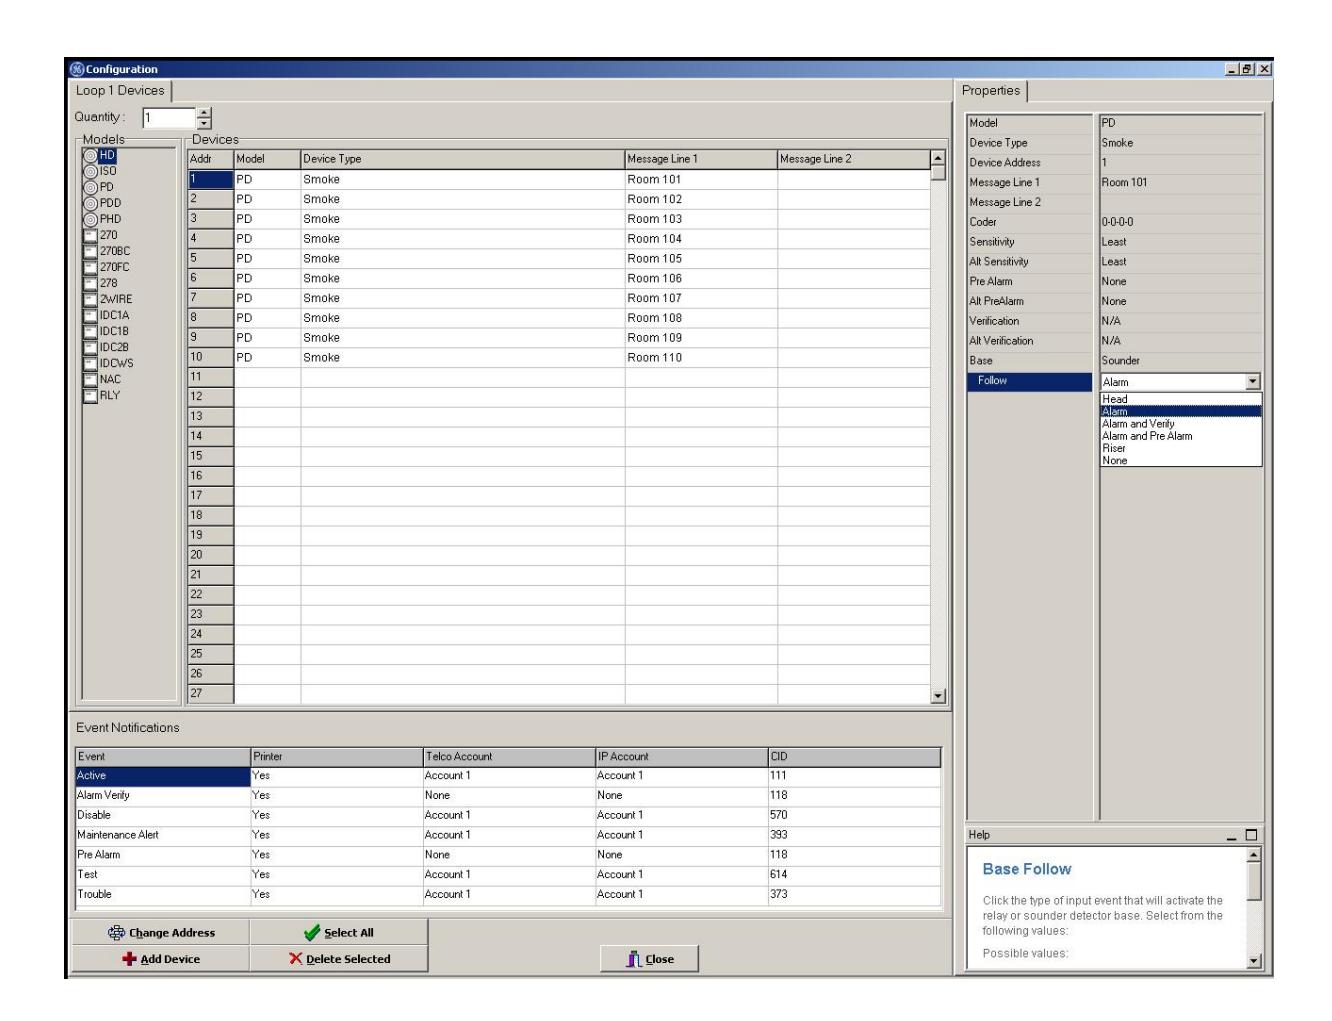Select the ISO model icon
This screenshot has height=1021, width=1332.
tap(90, 171)
